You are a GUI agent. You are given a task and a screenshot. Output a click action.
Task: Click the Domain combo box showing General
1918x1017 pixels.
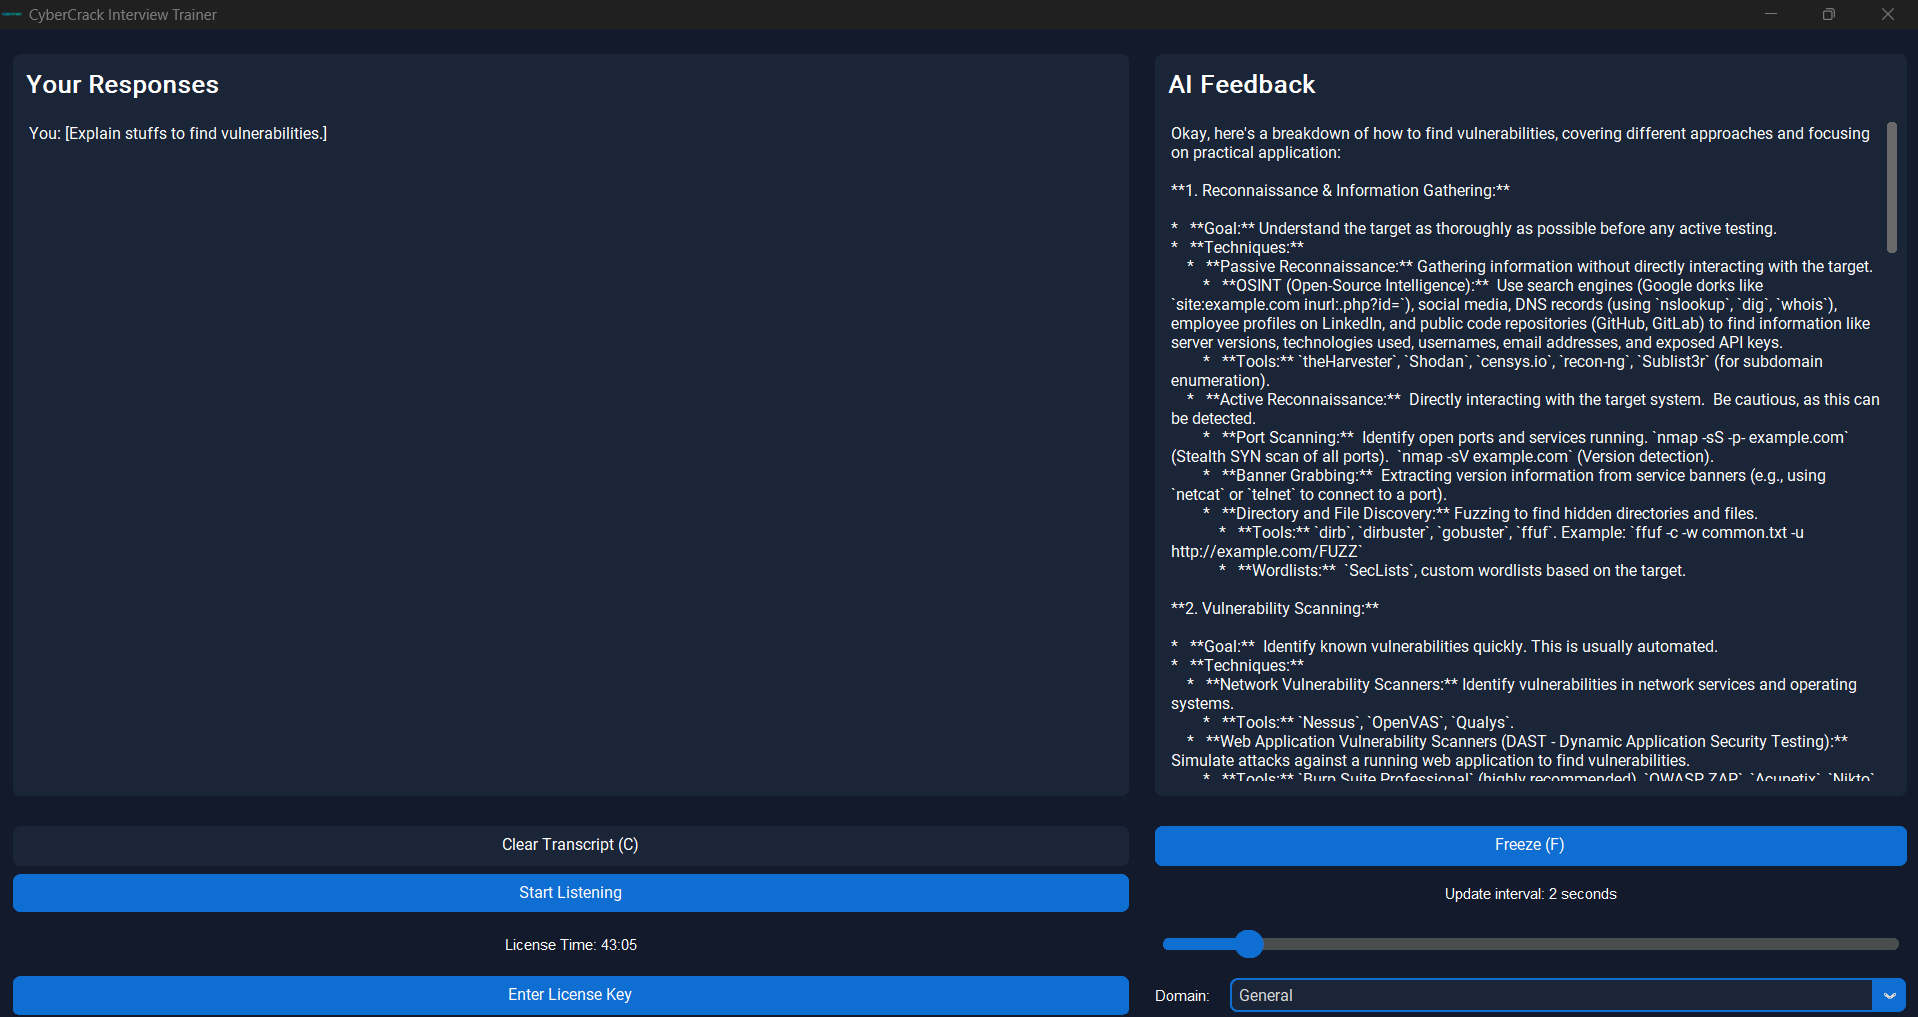pyautogui.click(x=1550, y=995)
